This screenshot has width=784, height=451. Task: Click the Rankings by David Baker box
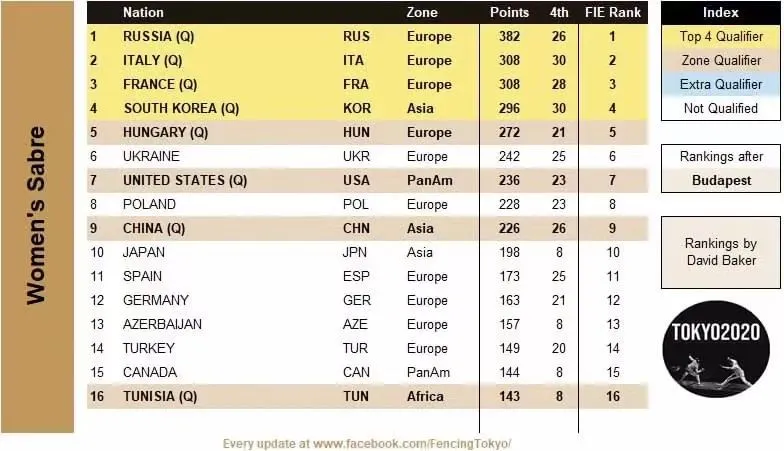tap(720, 252)
